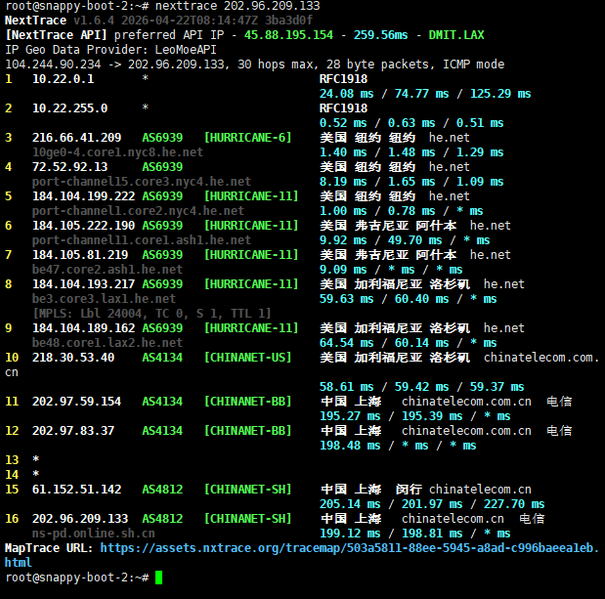
Task: Click the MapTrace URL link
Action: pyautogui.click(x=301, y=555)
